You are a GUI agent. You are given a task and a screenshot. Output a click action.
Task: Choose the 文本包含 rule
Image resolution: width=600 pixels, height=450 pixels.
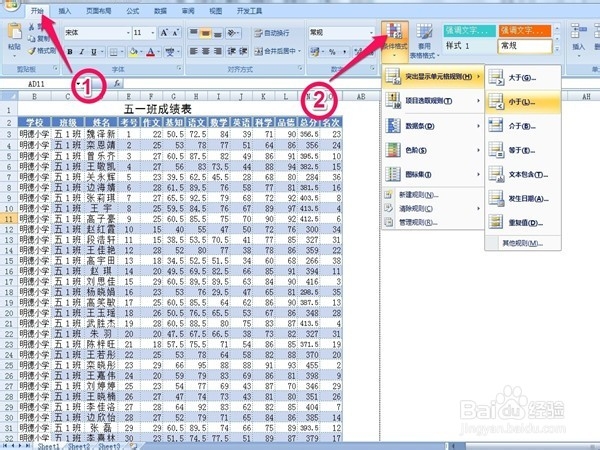point(523,174)
